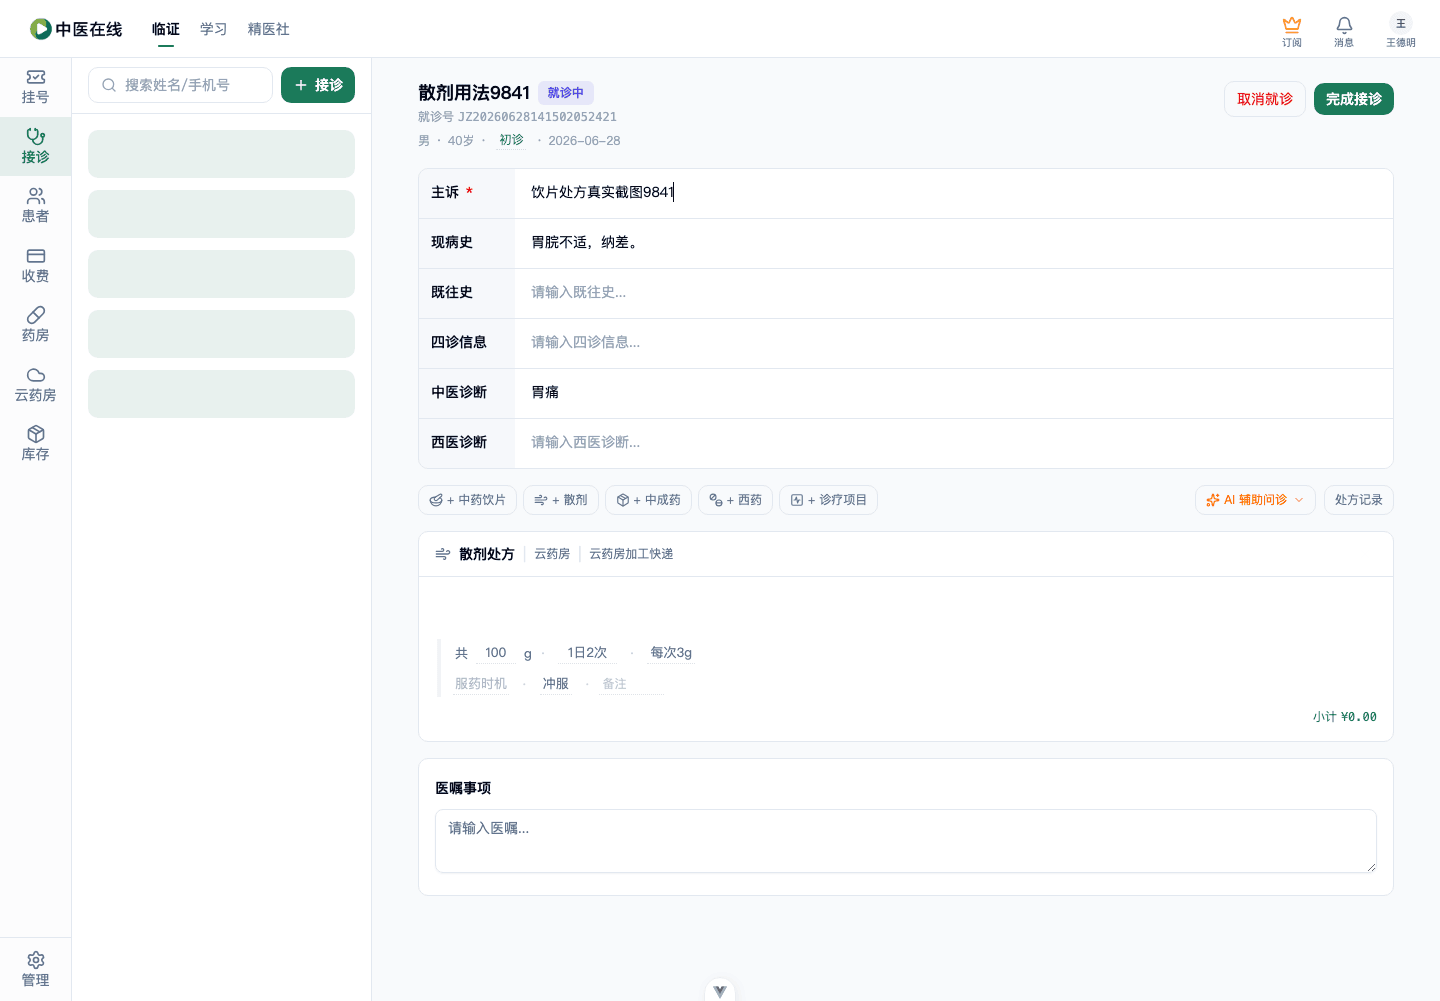Click the 主诉 input field
The height and width of the screenshot is (1001, 1440).
954,193
